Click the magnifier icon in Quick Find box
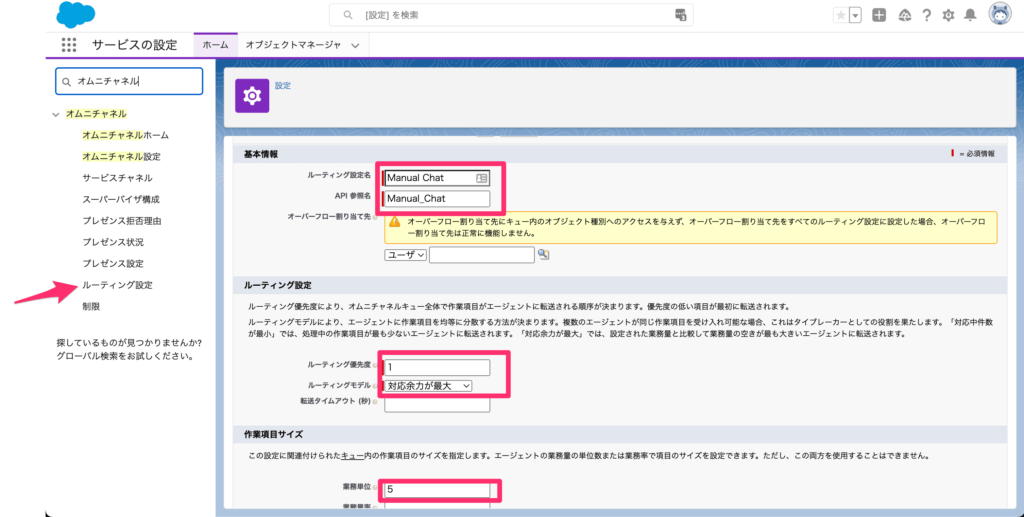This screenshot has height=517, width=1024. pyautogui.click(x=67, y=82)
